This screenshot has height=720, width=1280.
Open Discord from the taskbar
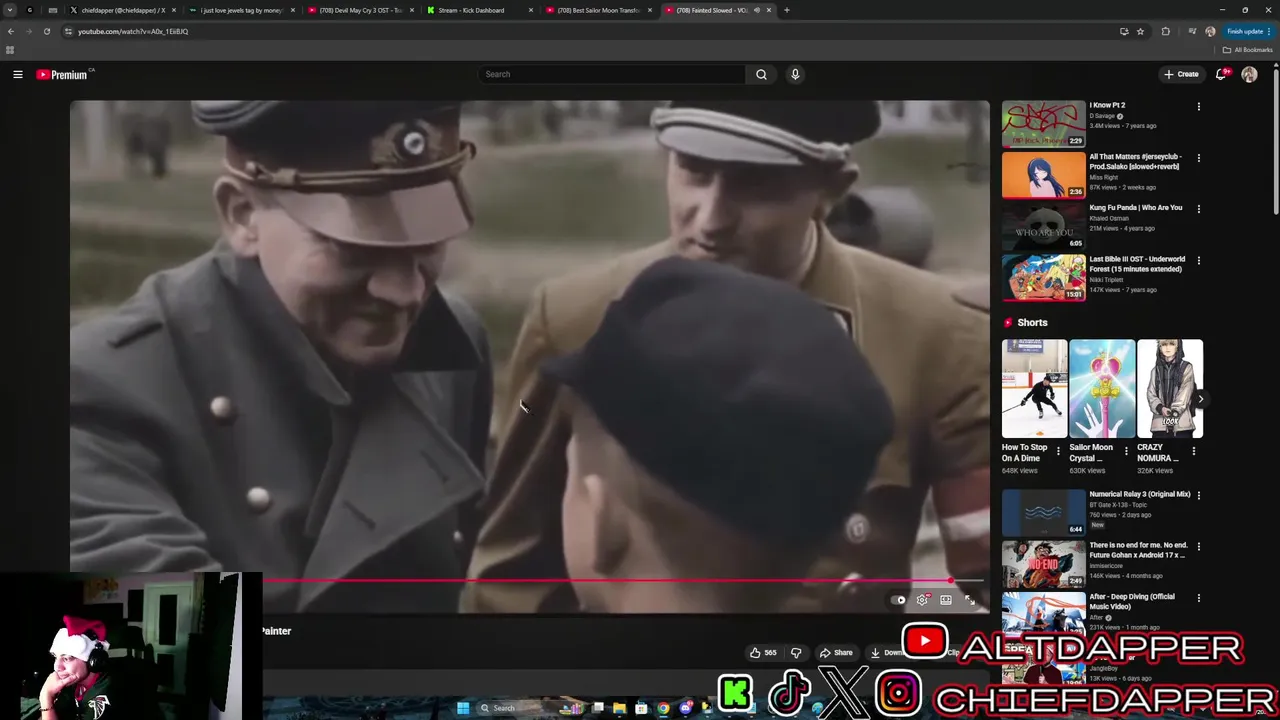tap(685, 708)
